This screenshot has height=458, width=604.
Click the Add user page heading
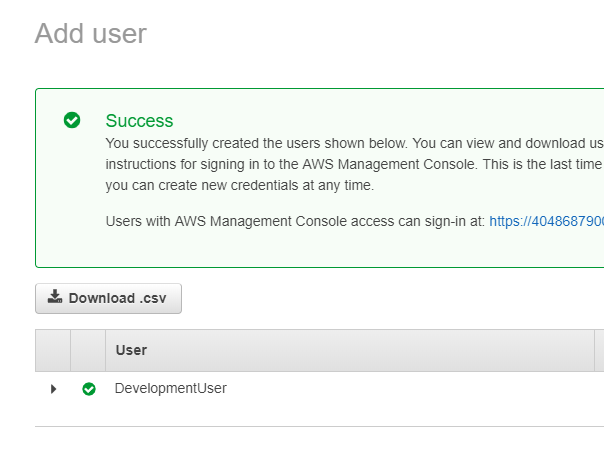pos(90,34)
